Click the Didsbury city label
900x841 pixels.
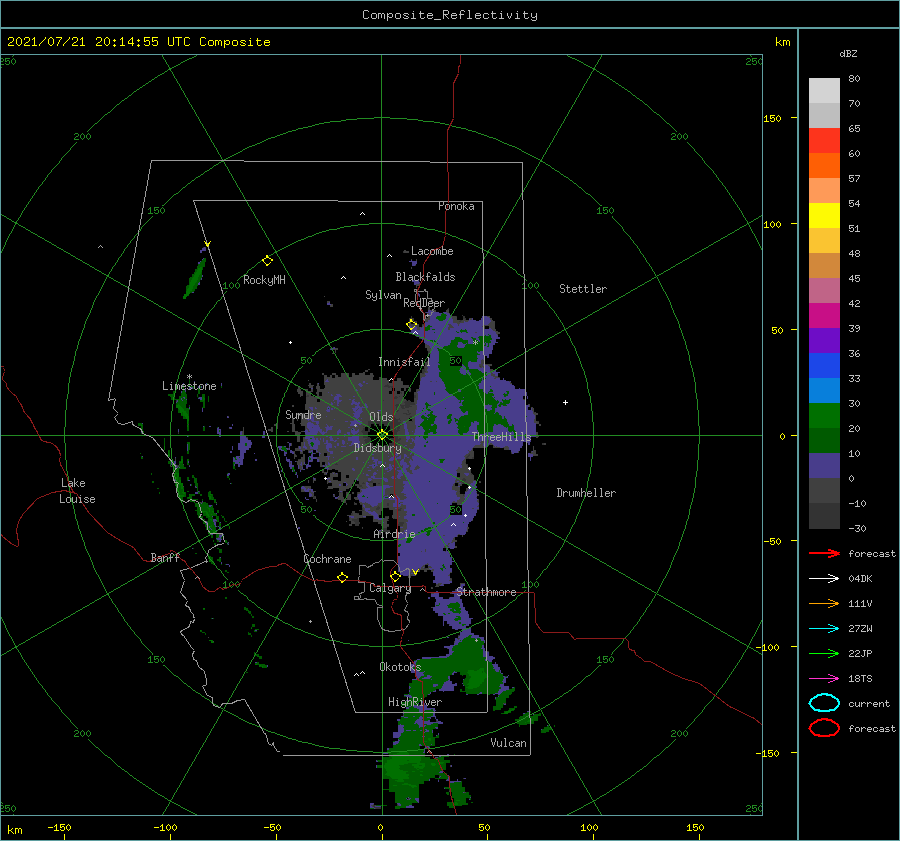(377, 448)
